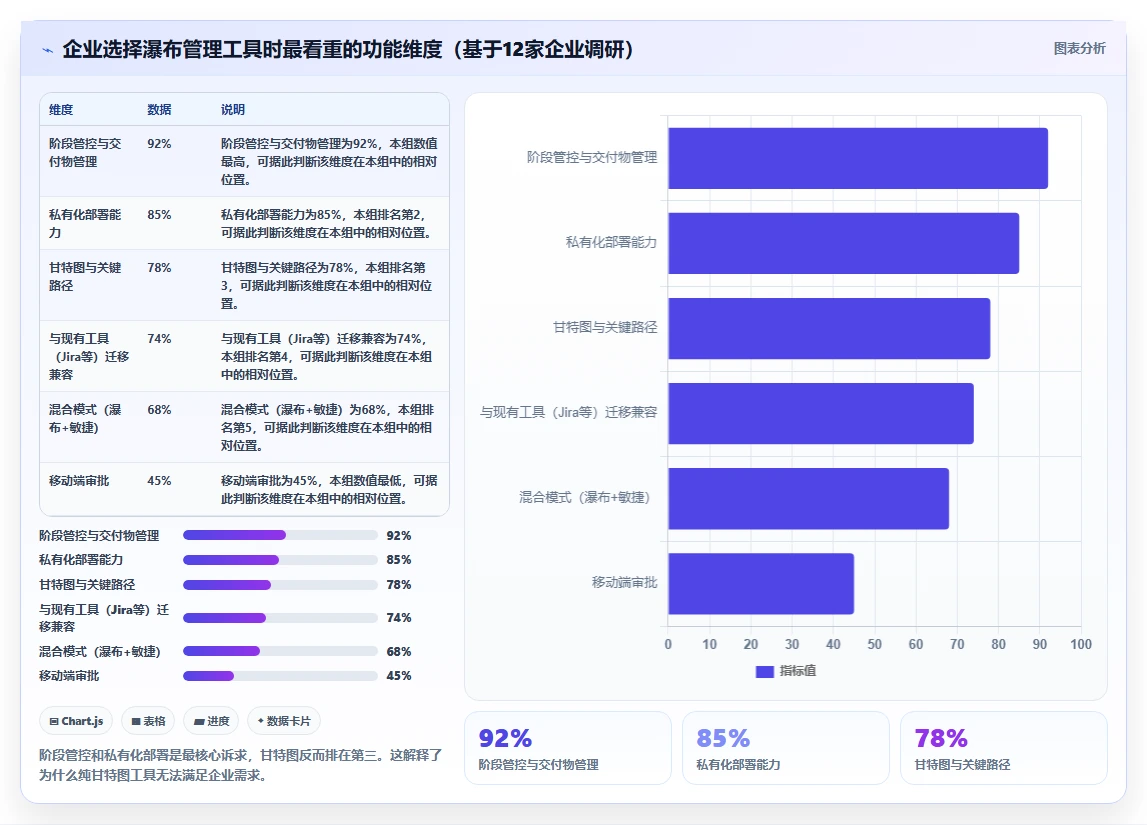1147x825 pixels.
Task: Click the 混合模式 (瀑布+敏捷) progress bar
Action: [280, 652]
